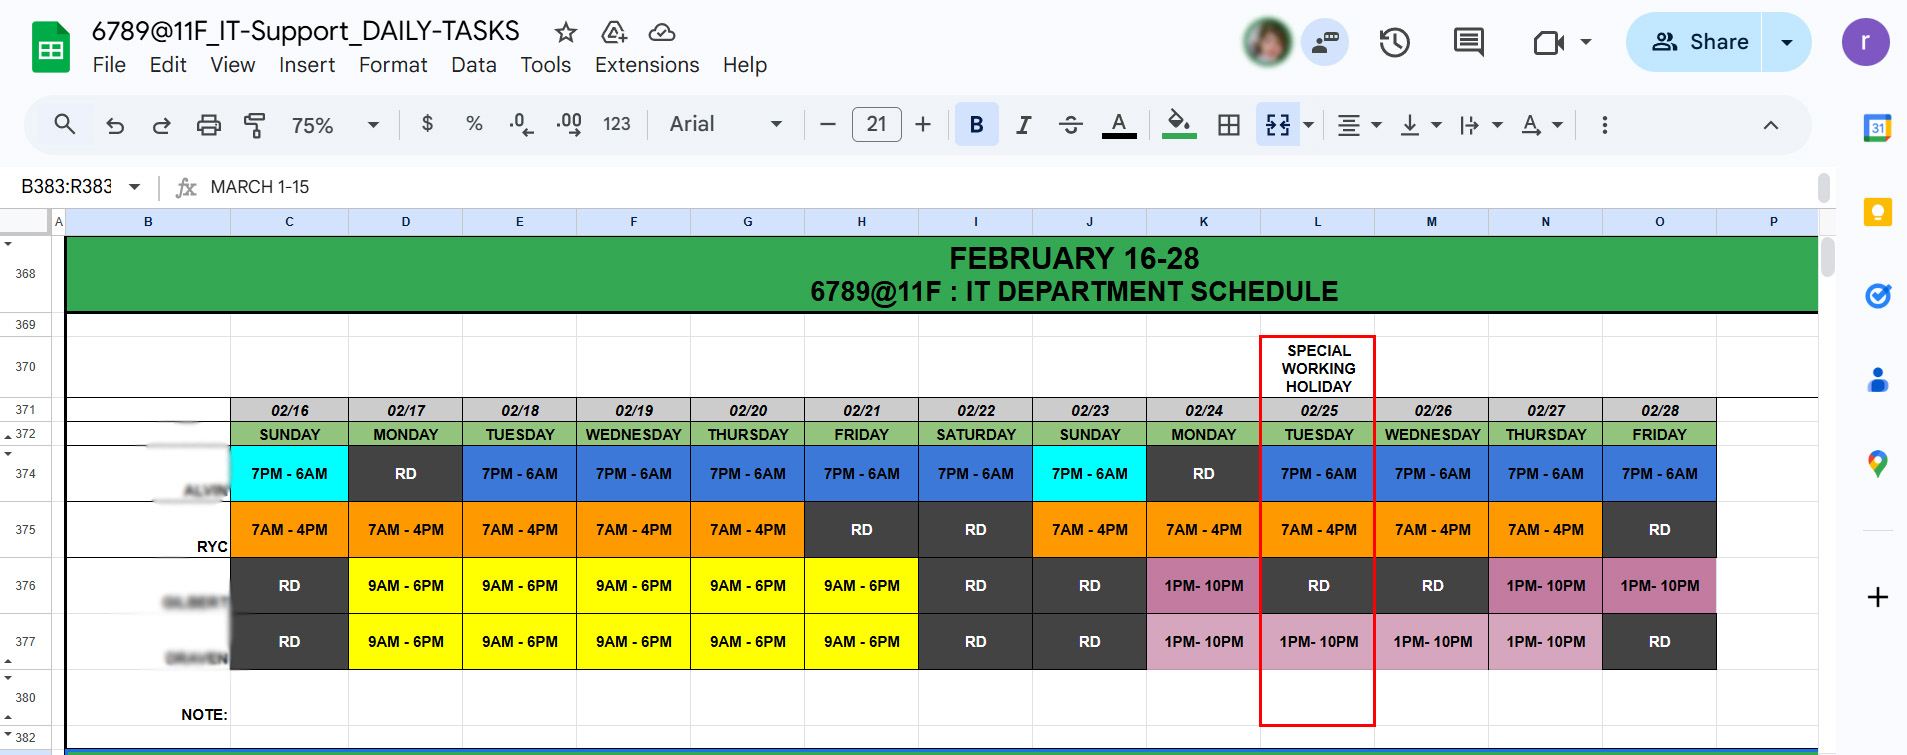The height and width of the screenshot is (755, 1907).
Task: Open the Arial font dropdown
Action: click(x=726, y=124)
